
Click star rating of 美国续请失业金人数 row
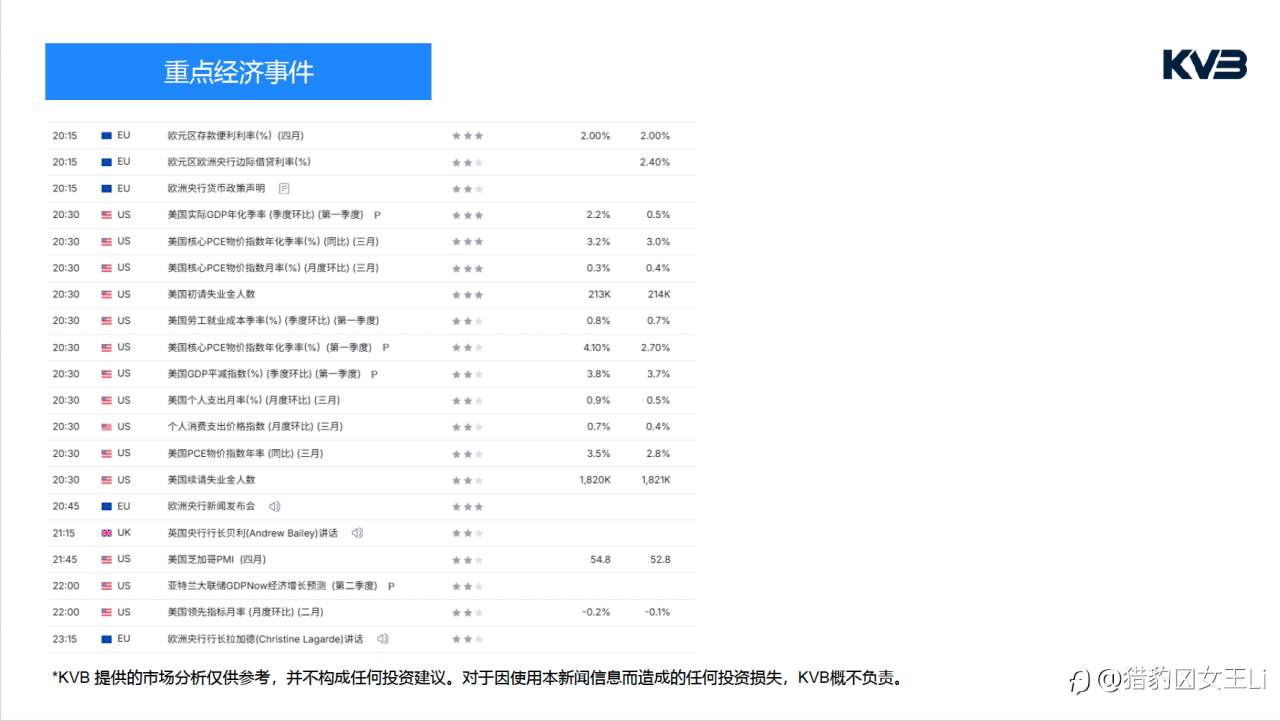pos(467,480)
